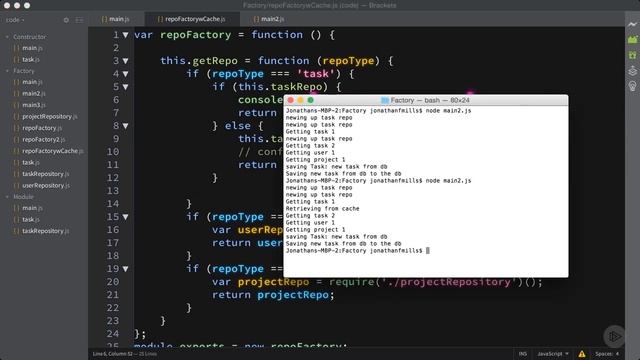Open the sidebar gear settings icon
Viewport: 640px width, 360px height.
[66, 20]
